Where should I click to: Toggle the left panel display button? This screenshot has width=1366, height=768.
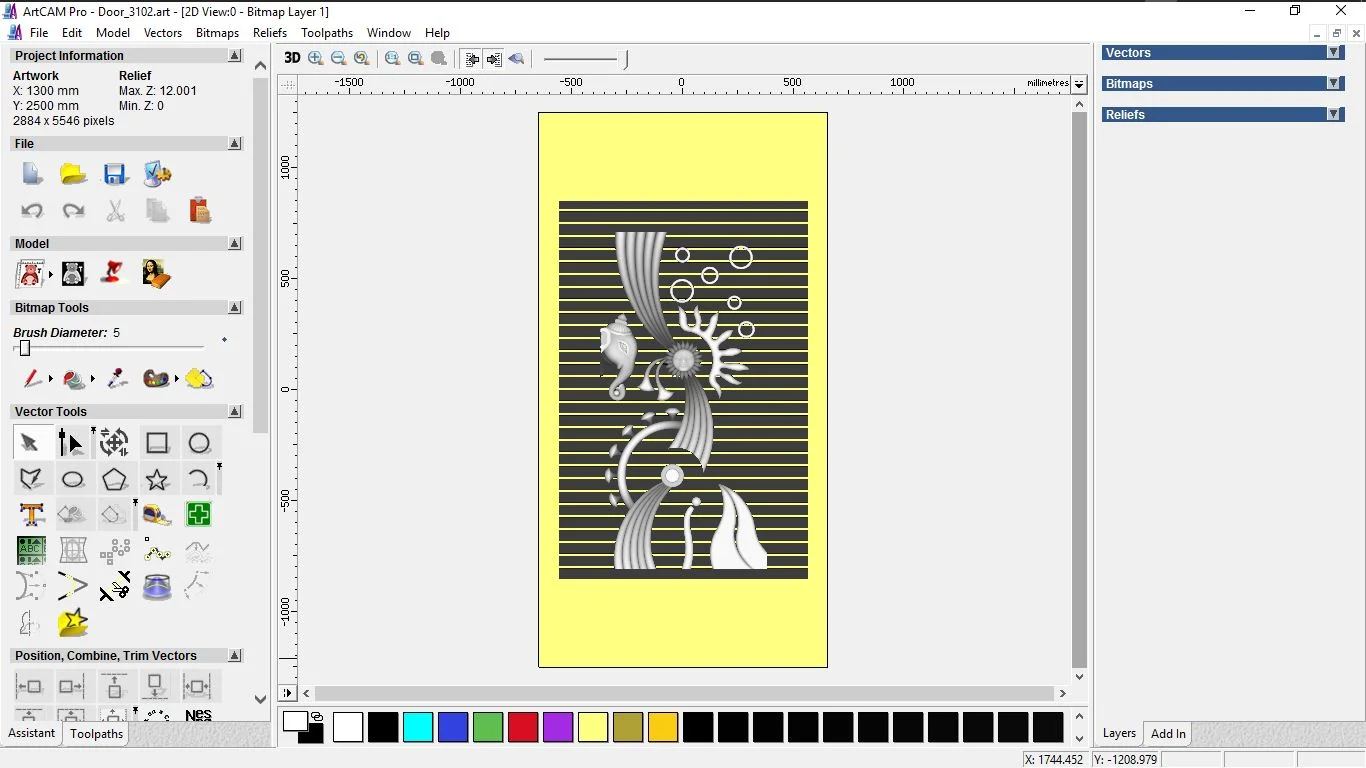[472, 59]
